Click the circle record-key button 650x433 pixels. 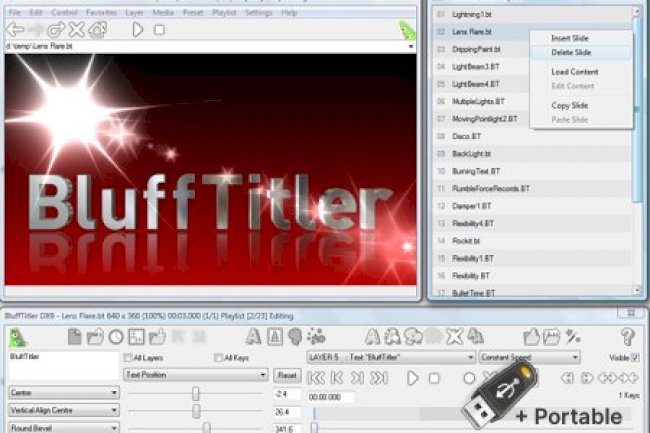point(469,378)
